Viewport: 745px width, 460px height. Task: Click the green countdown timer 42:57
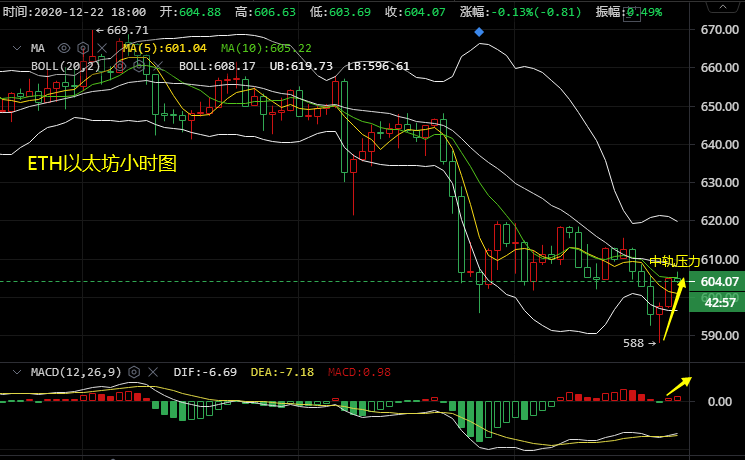[719, 301]
